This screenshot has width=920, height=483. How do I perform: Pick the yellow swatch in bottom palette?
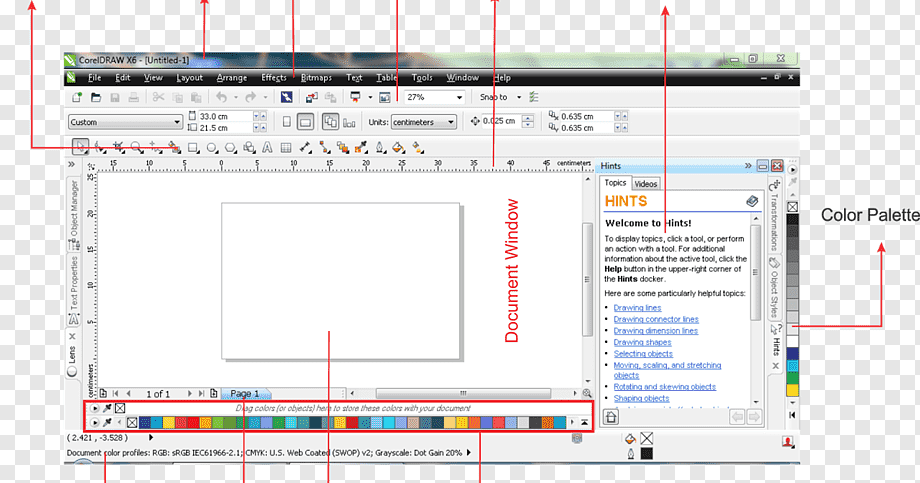click(x=169, y=423)
